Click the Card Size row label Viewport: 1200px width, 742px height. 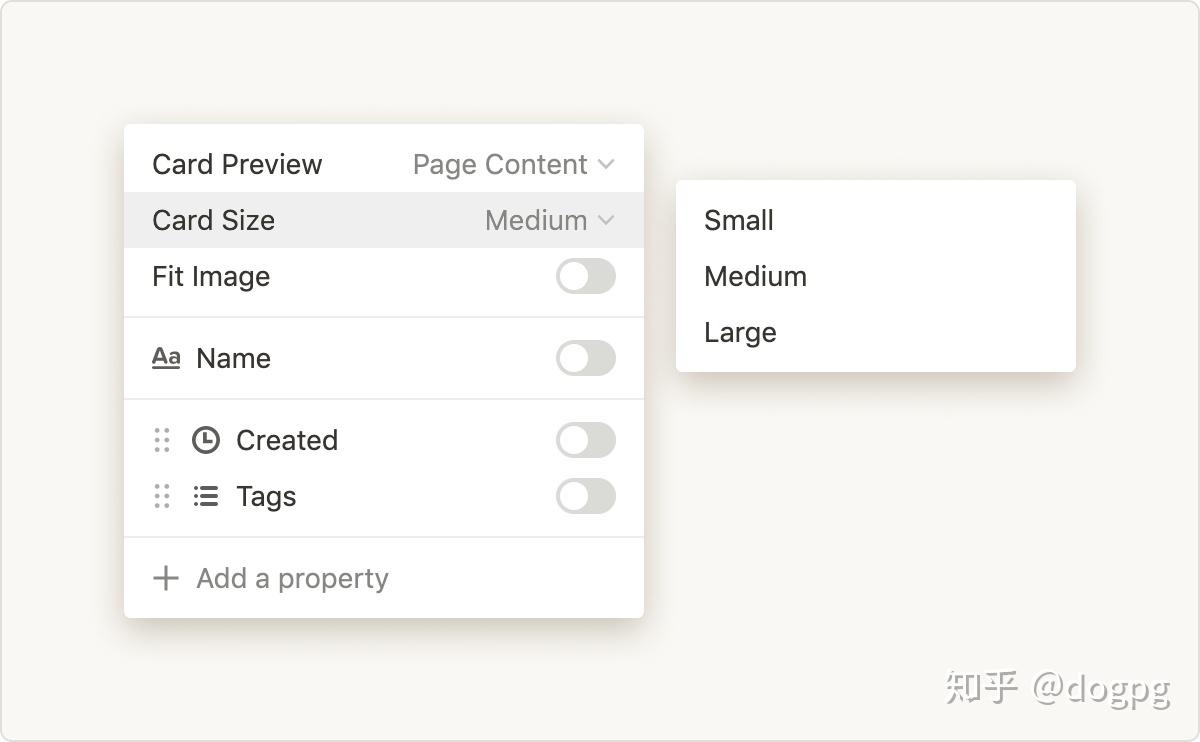click(x=213, y=220)
